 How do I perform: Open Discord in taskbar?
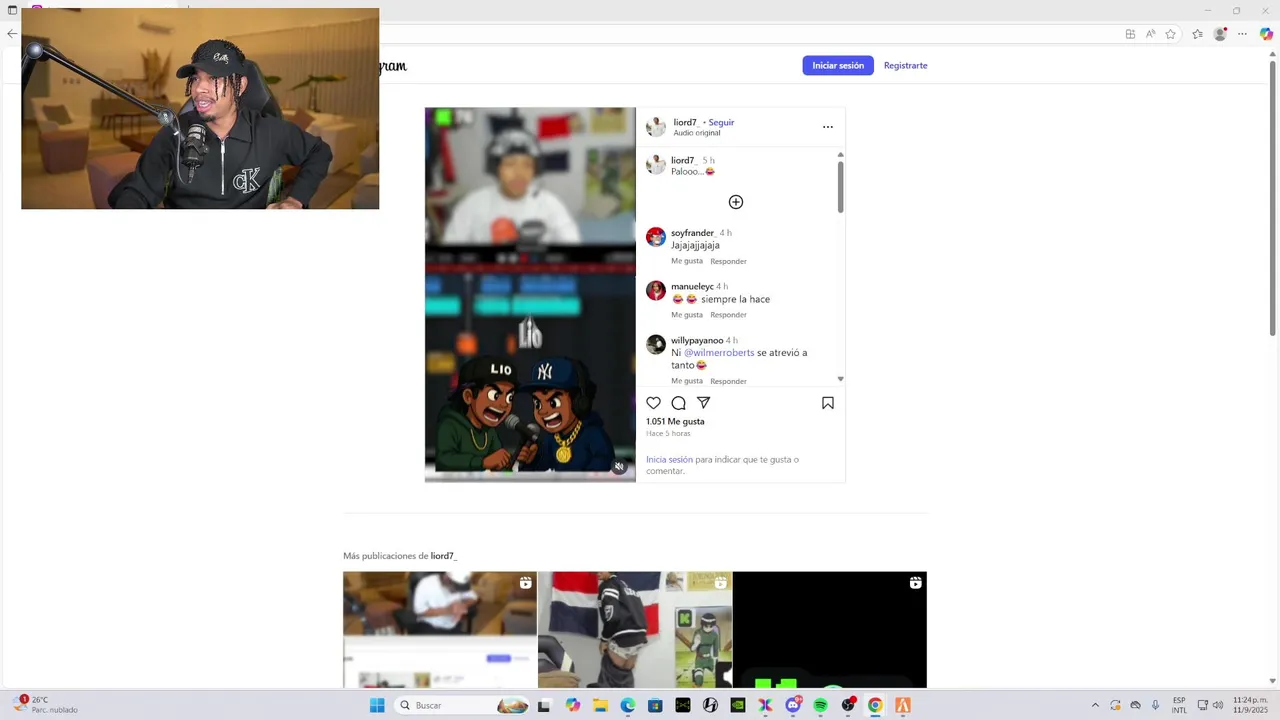pyautogui.click(x=793, y=705)
